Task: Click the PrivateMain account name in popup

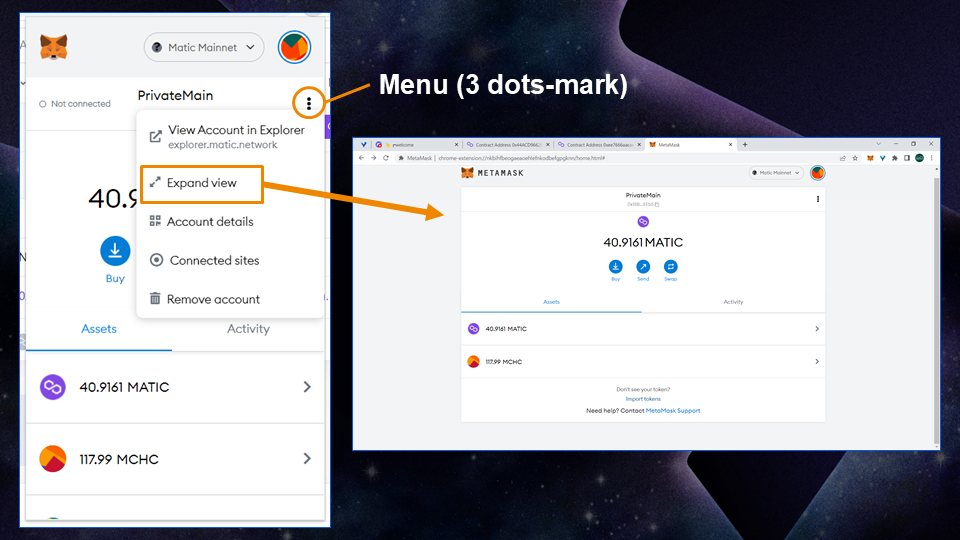Action: 175,96
